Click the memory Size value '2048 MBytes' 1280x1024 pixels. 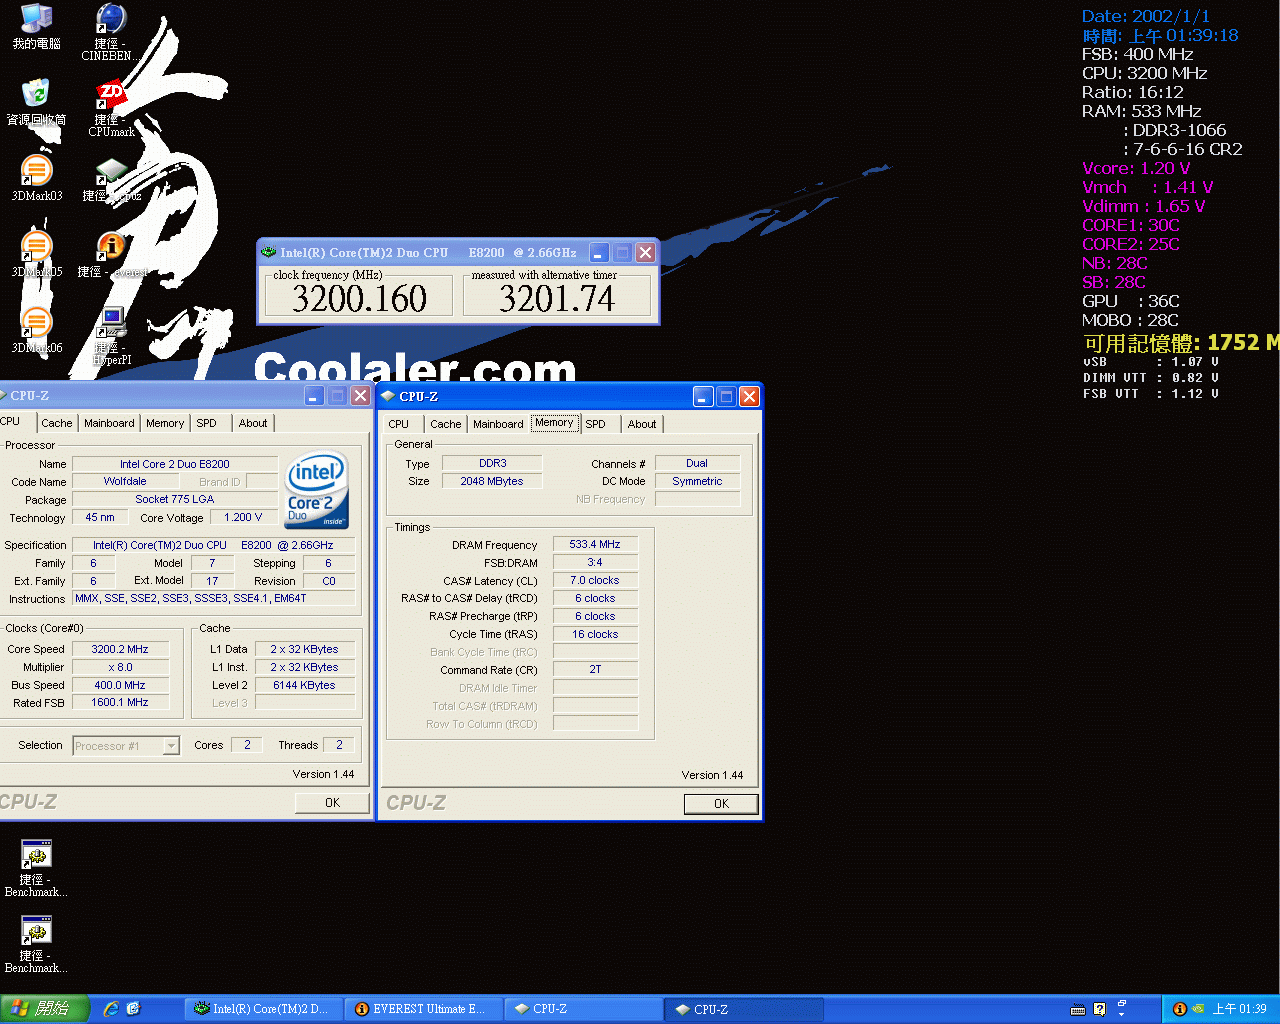pos(492,481)
